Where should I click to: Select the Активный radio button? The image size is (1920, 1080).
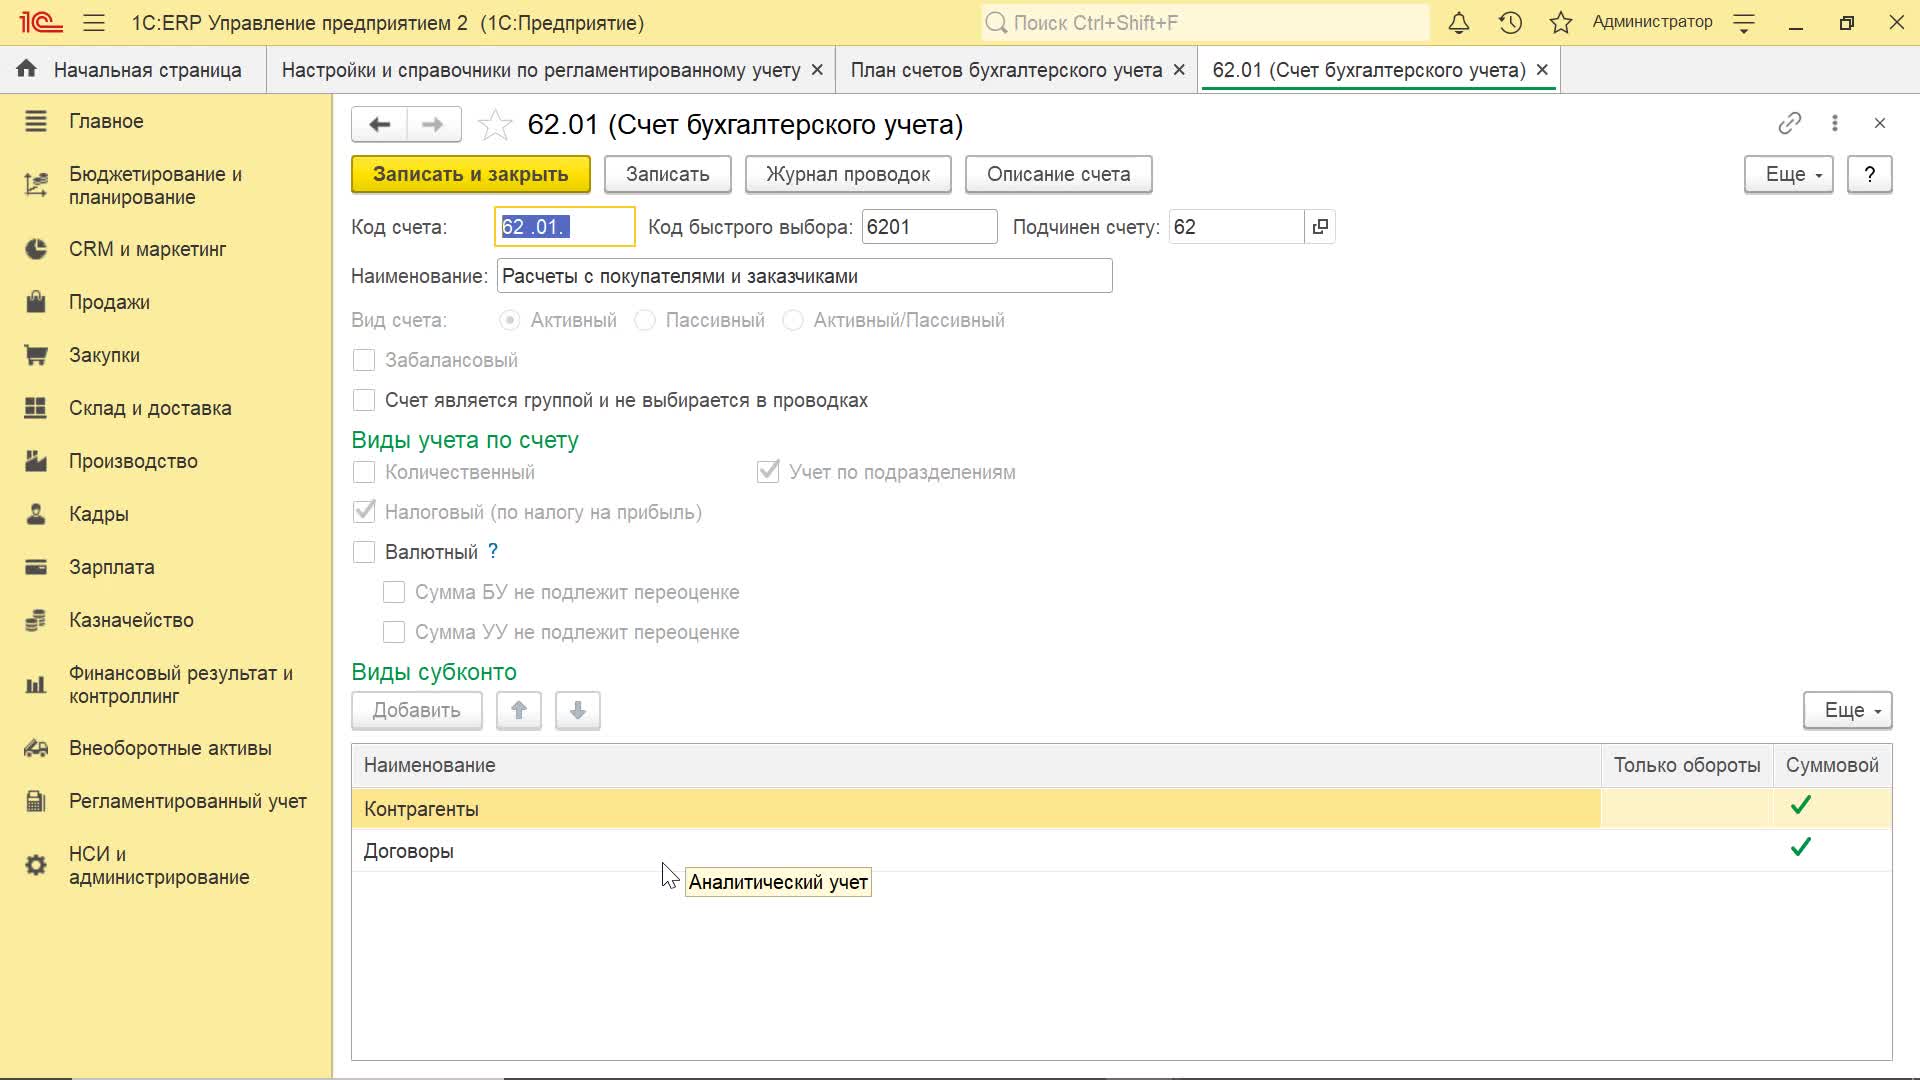[510, 320]
